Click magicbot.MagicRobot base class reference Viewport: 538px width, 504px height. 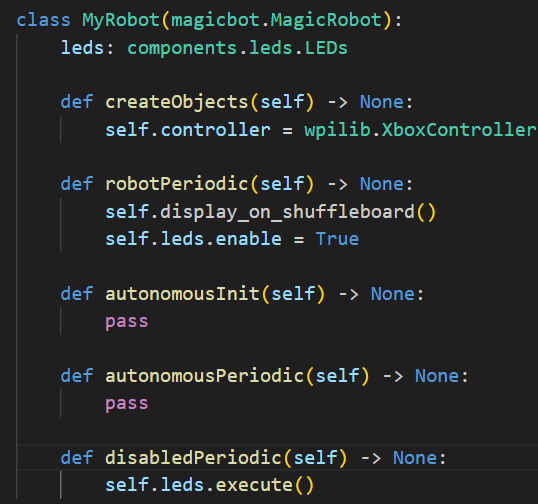click(276, 20)
